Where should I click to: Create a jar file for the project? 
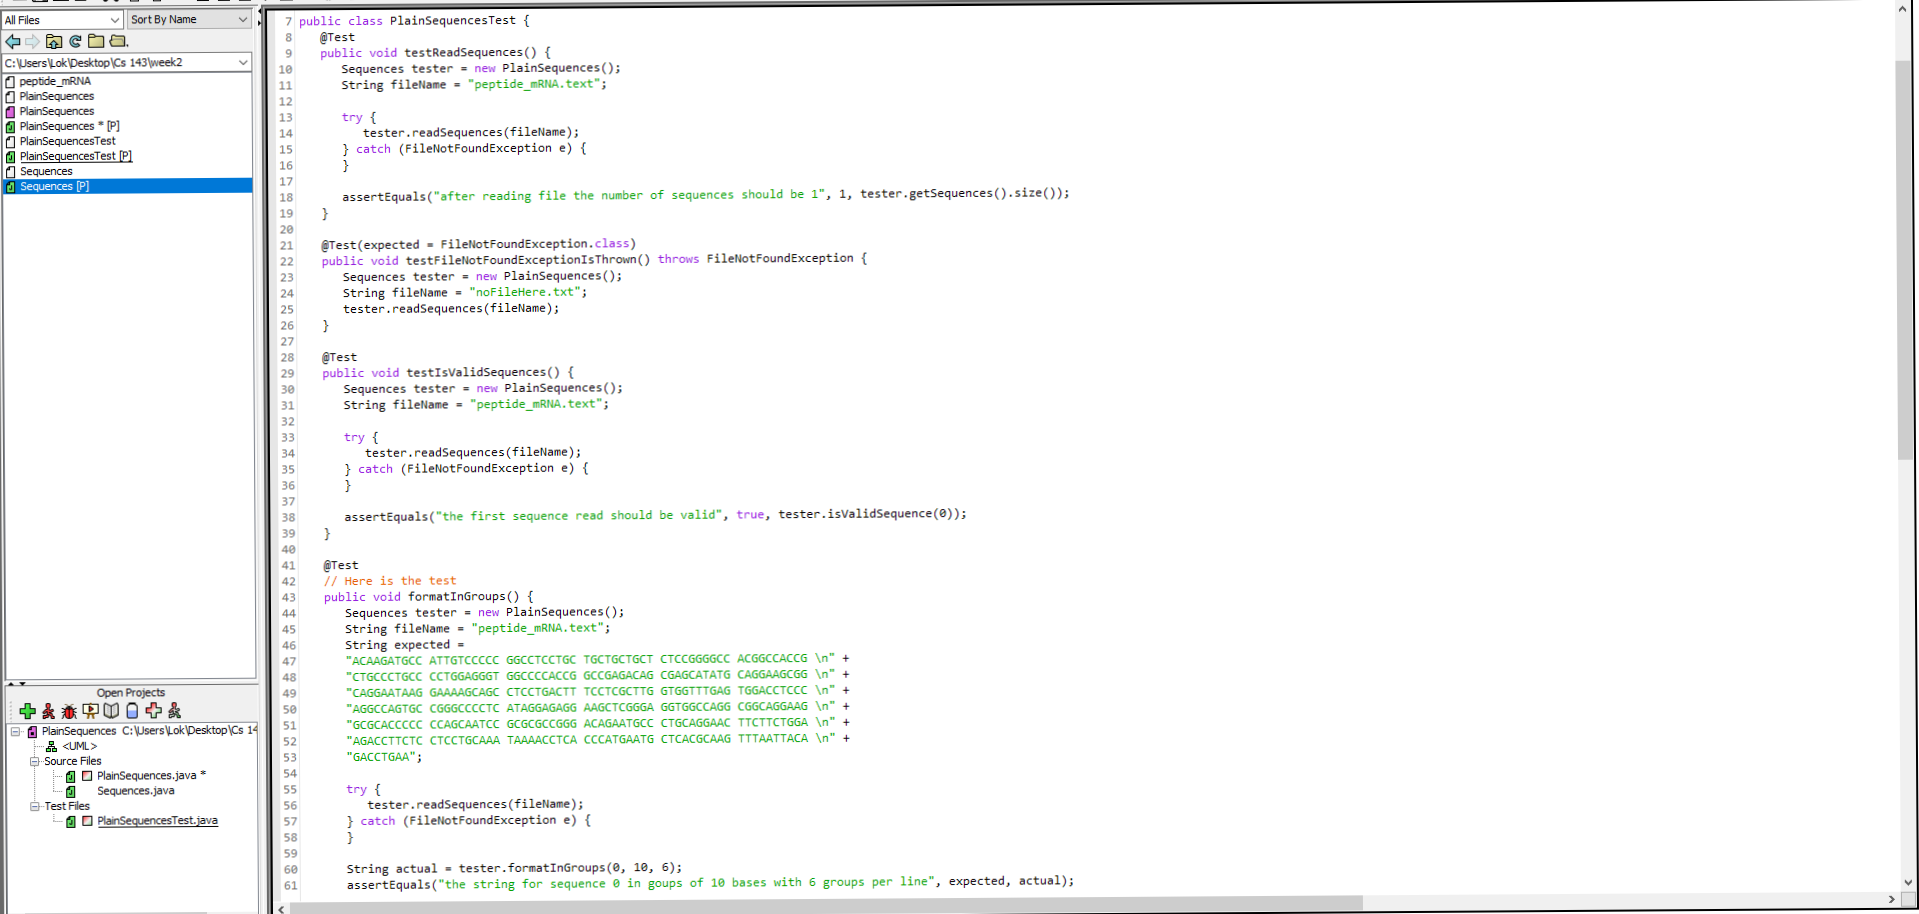[x=131, y=710]
